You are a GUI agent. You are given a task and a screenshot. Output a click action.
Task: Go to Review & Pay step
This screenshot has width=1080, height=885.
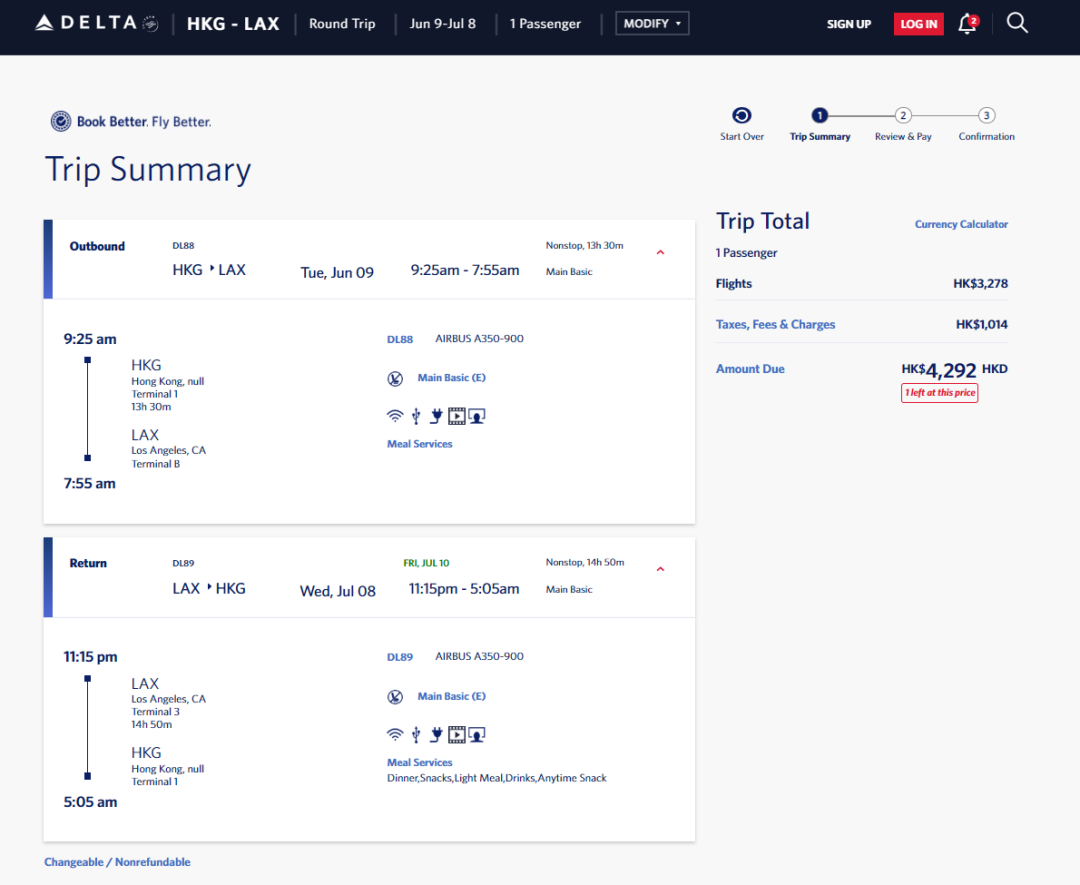[903, 116]
